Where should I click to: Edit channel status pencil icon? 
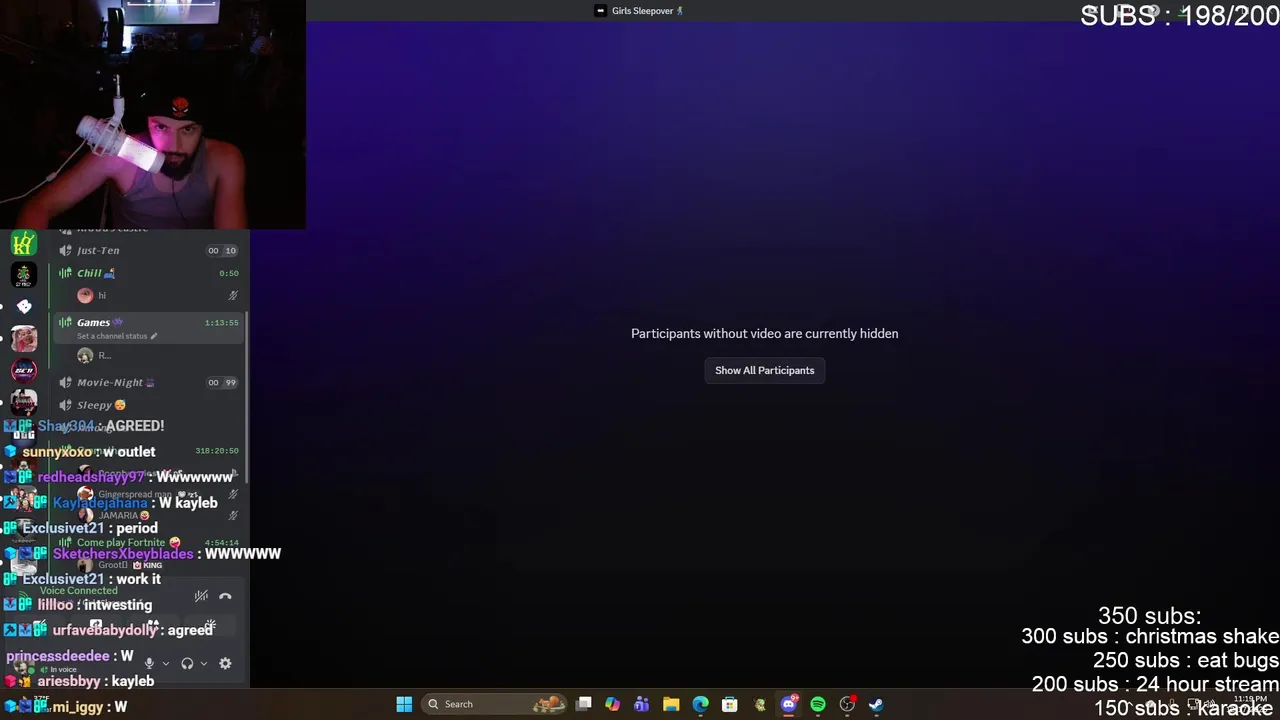coord(153,336)
